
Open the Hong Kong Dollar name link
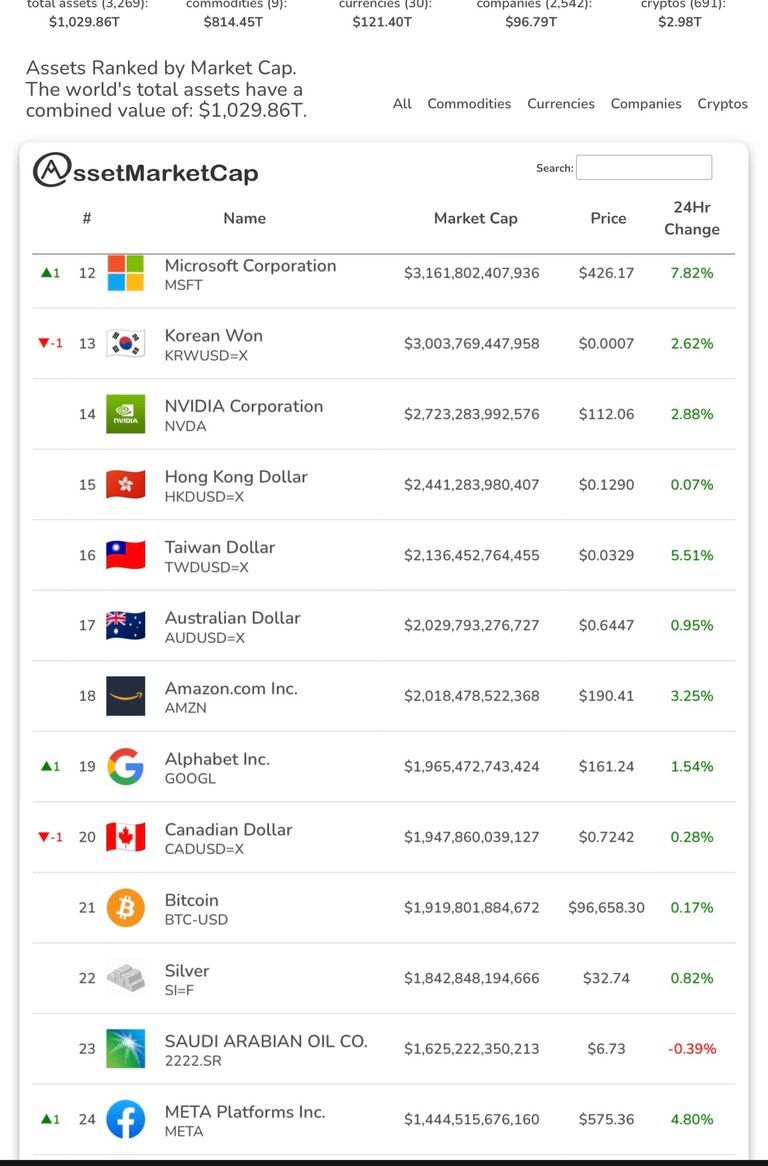(236, 477)
